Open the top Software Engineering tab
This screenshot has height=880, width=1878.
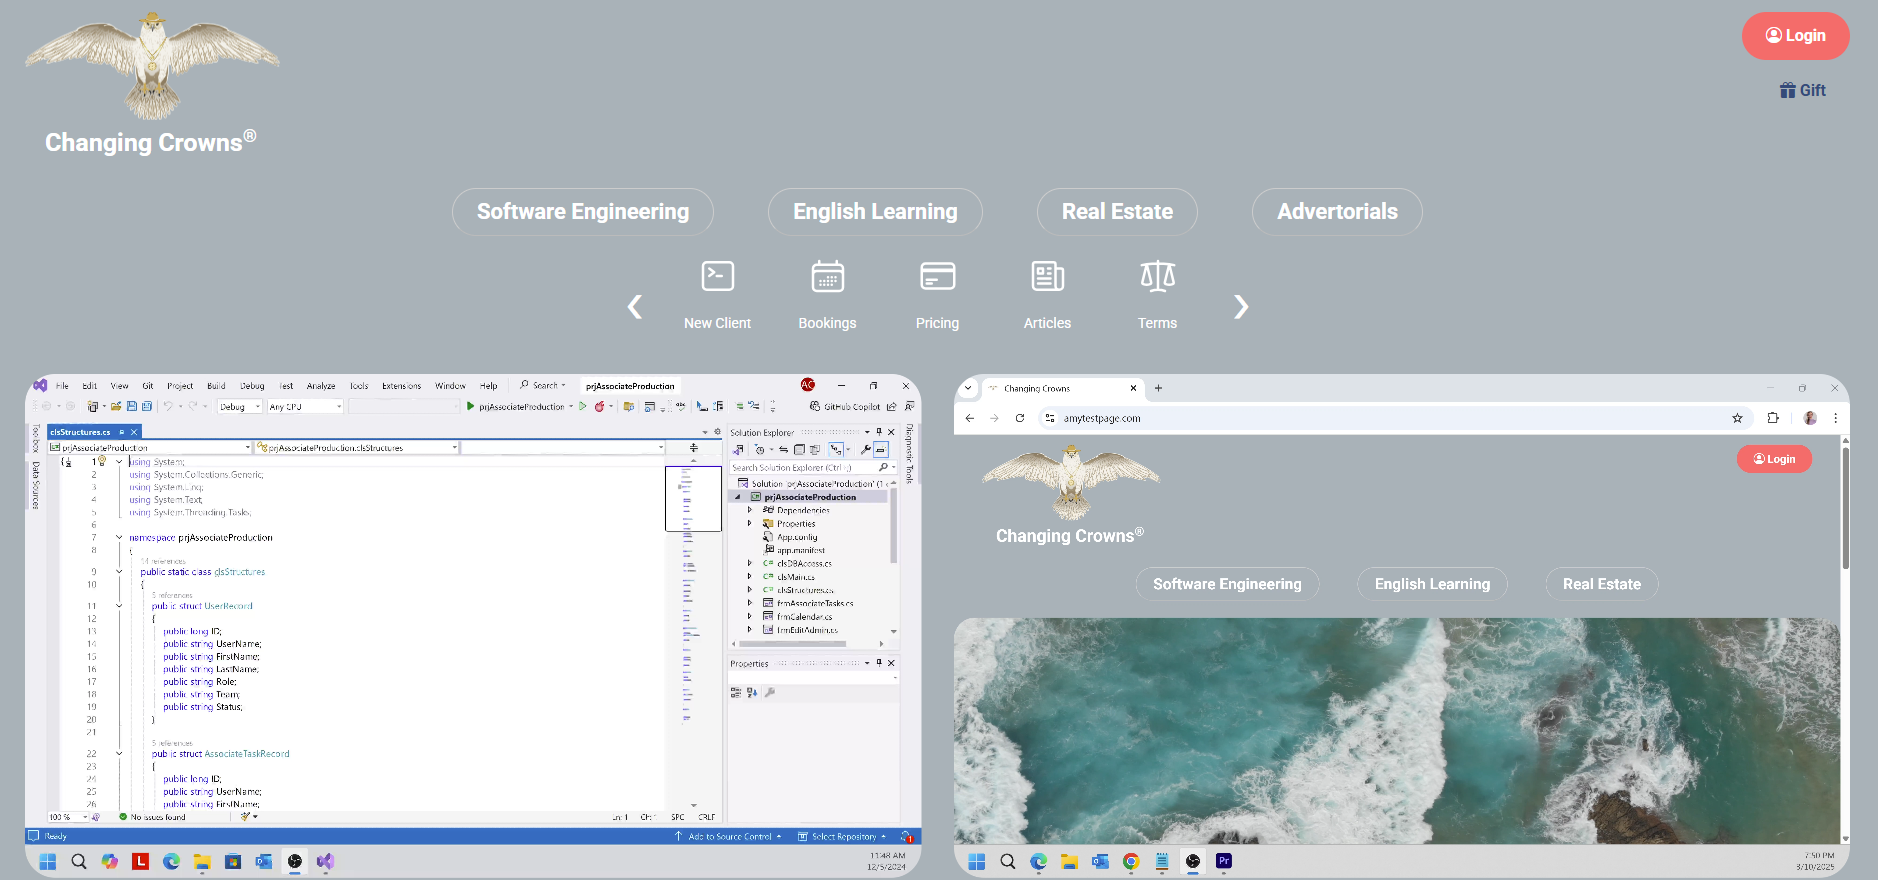[x=582, y=212]
